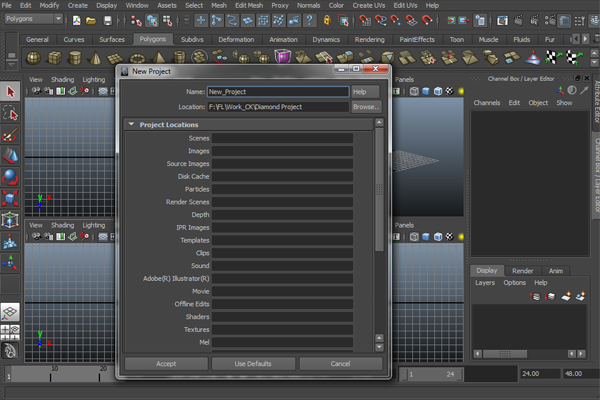Click the new scene icon
The width and height of the screenshot is (600, 400).
point(77,20)
